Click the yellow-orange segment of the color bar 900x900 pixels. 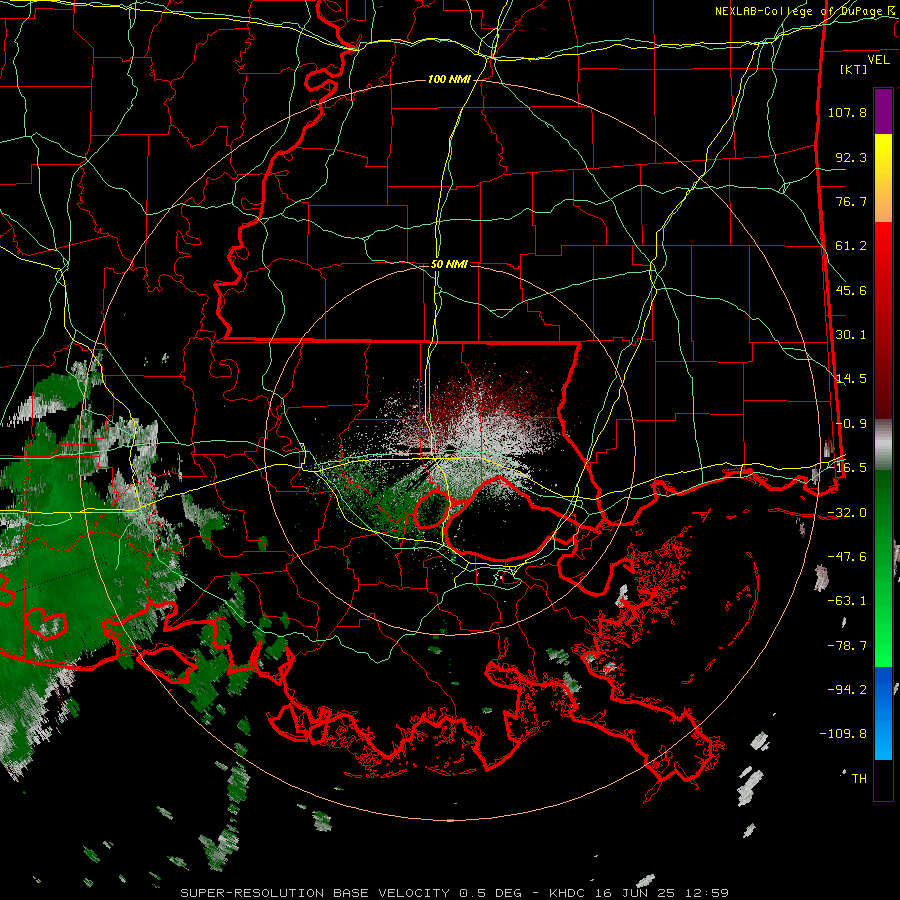pyautogui.click(x=883, y=178)
